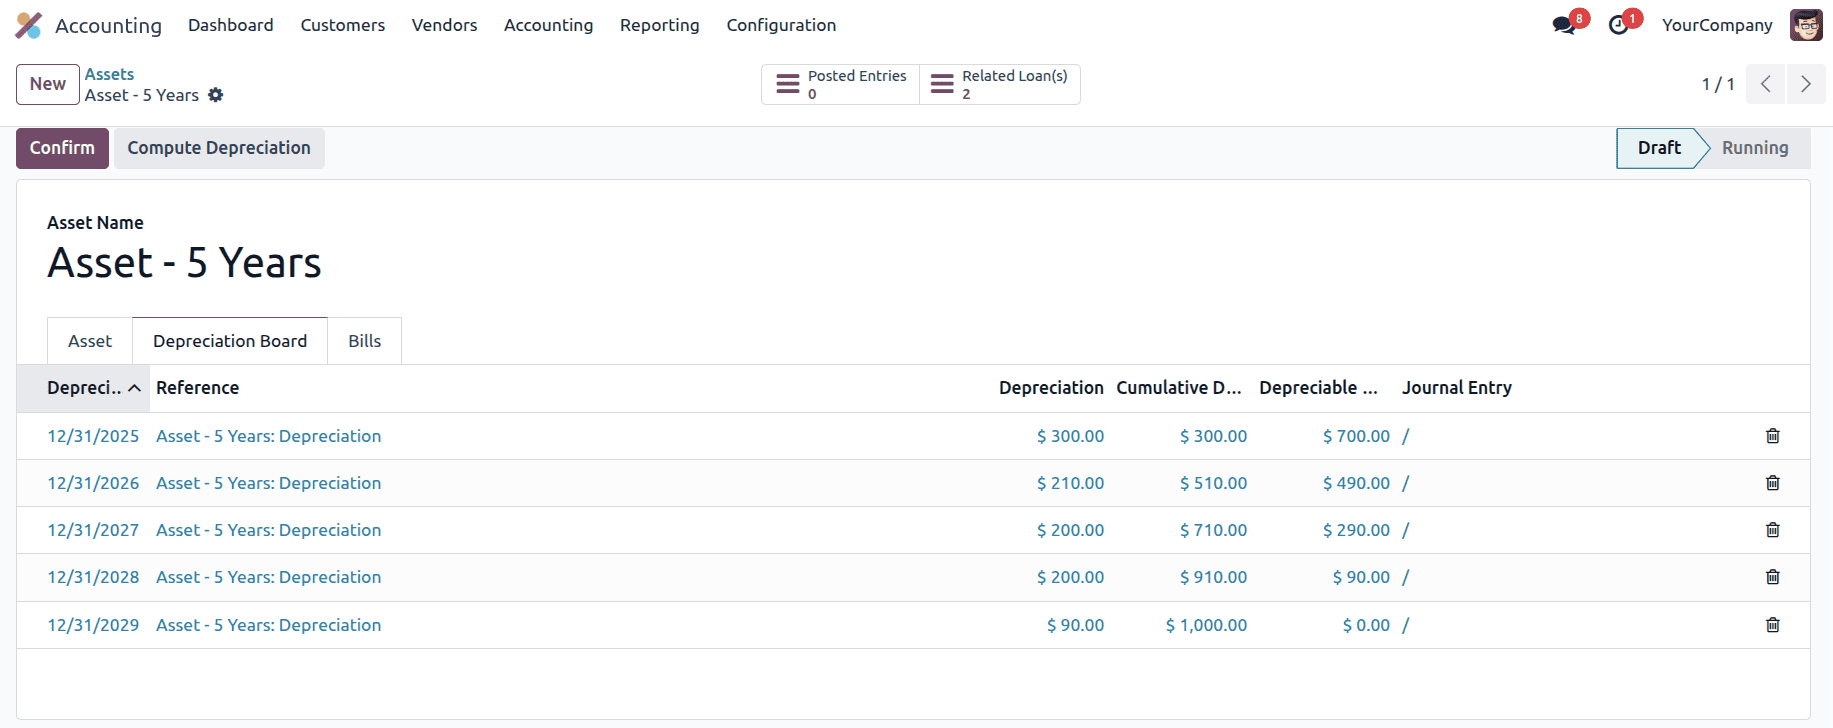Open the Dashboard menu
1833x728 pixels.
click(231, 25)
